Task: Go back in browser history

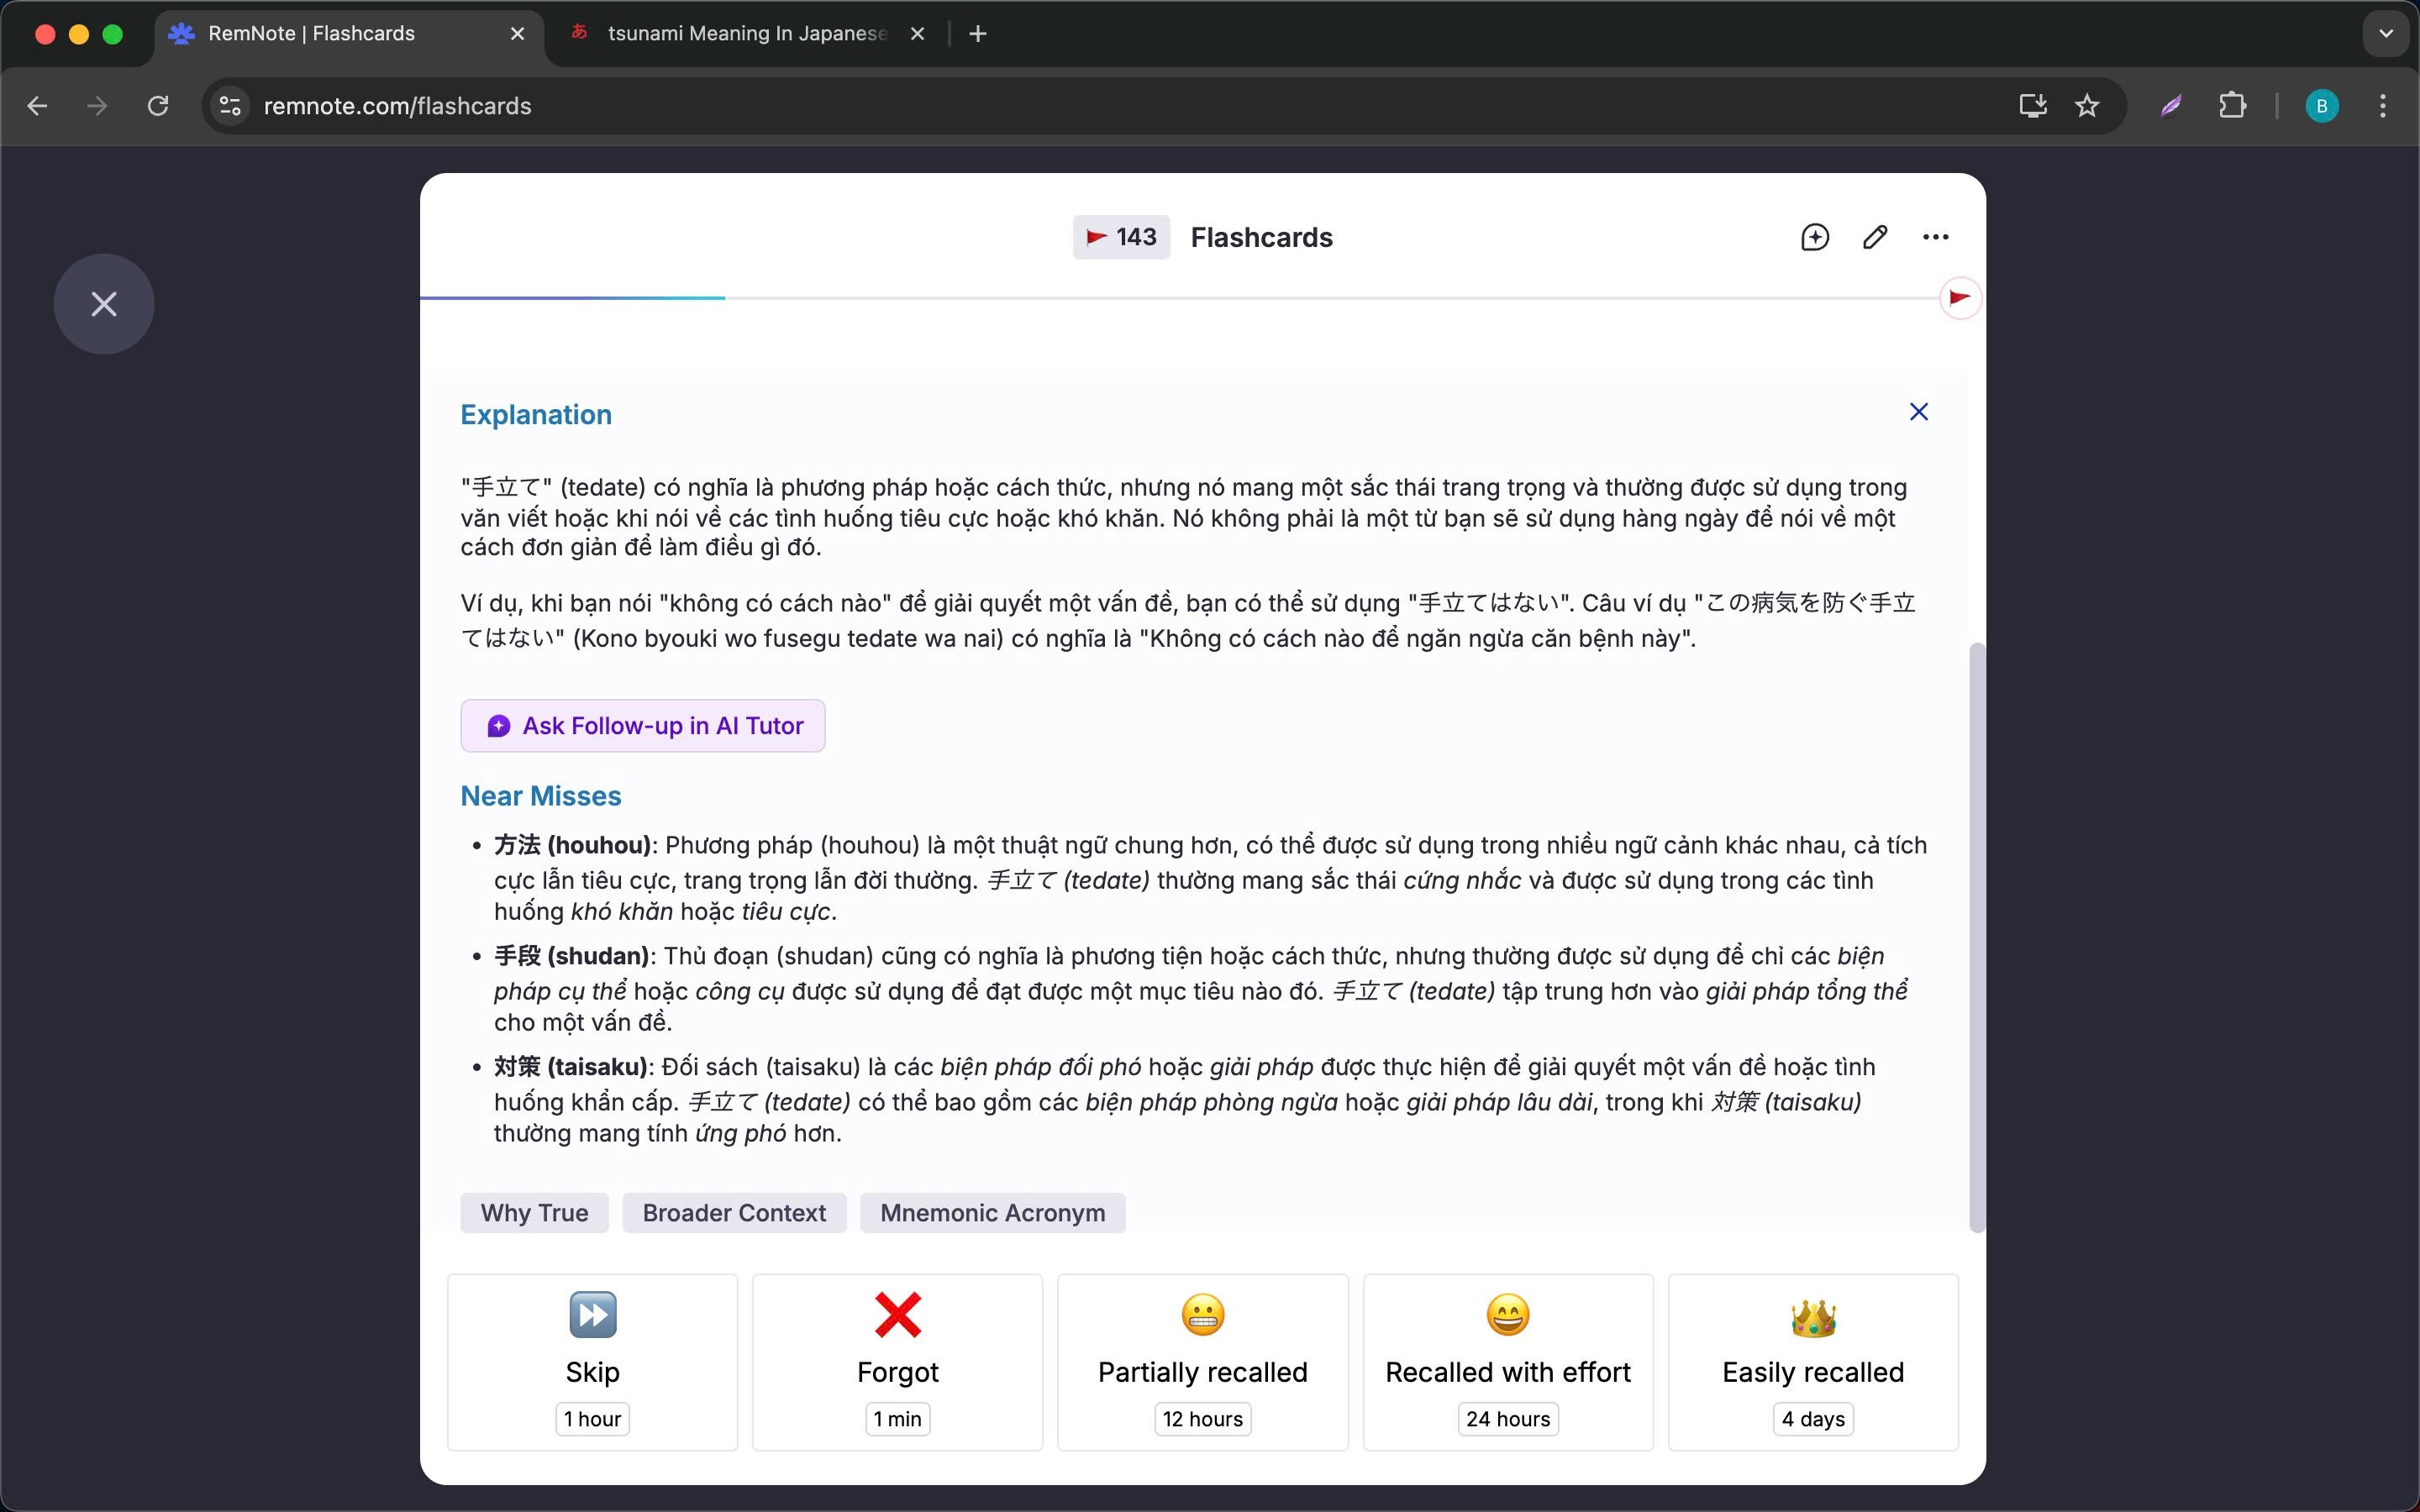Action: pos(38,106)
